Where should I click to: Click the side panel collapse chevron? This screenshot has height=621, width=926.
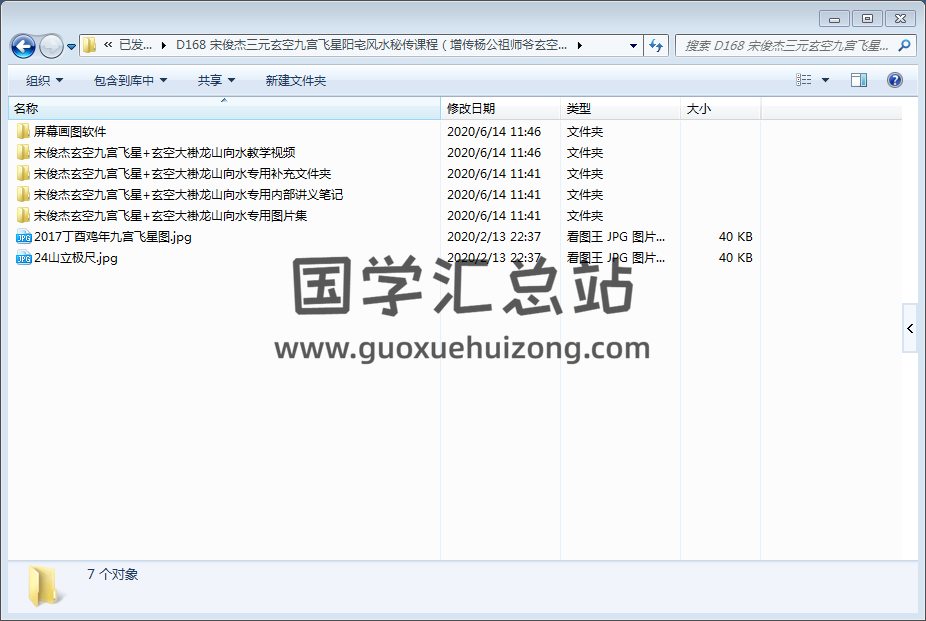(910, 328)
